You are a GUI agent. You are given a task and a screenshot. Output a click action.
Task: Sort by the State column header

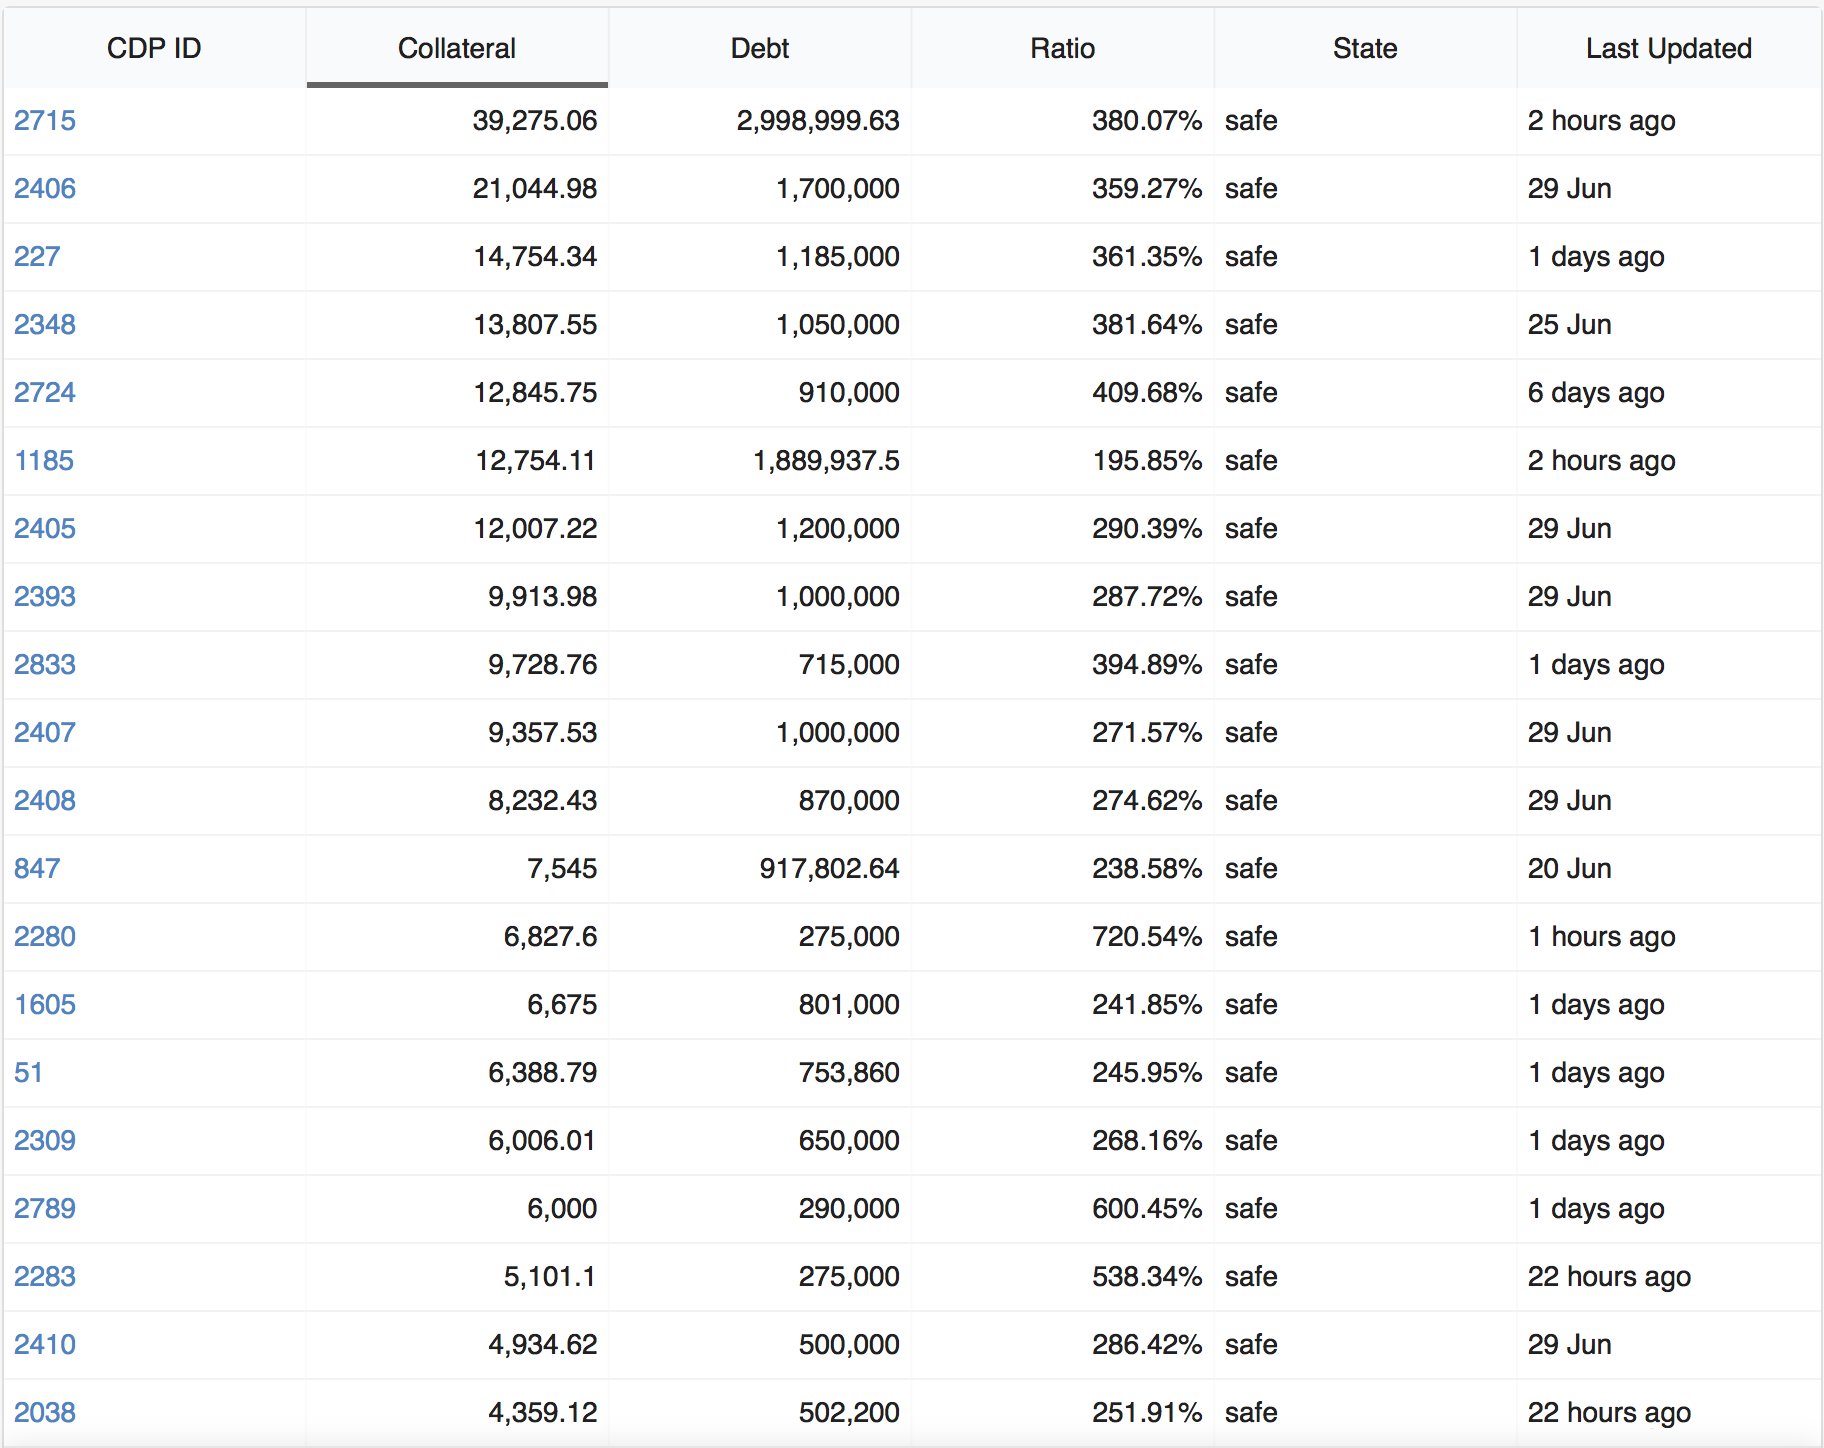pyautogui.click(x=1365, y=48)
